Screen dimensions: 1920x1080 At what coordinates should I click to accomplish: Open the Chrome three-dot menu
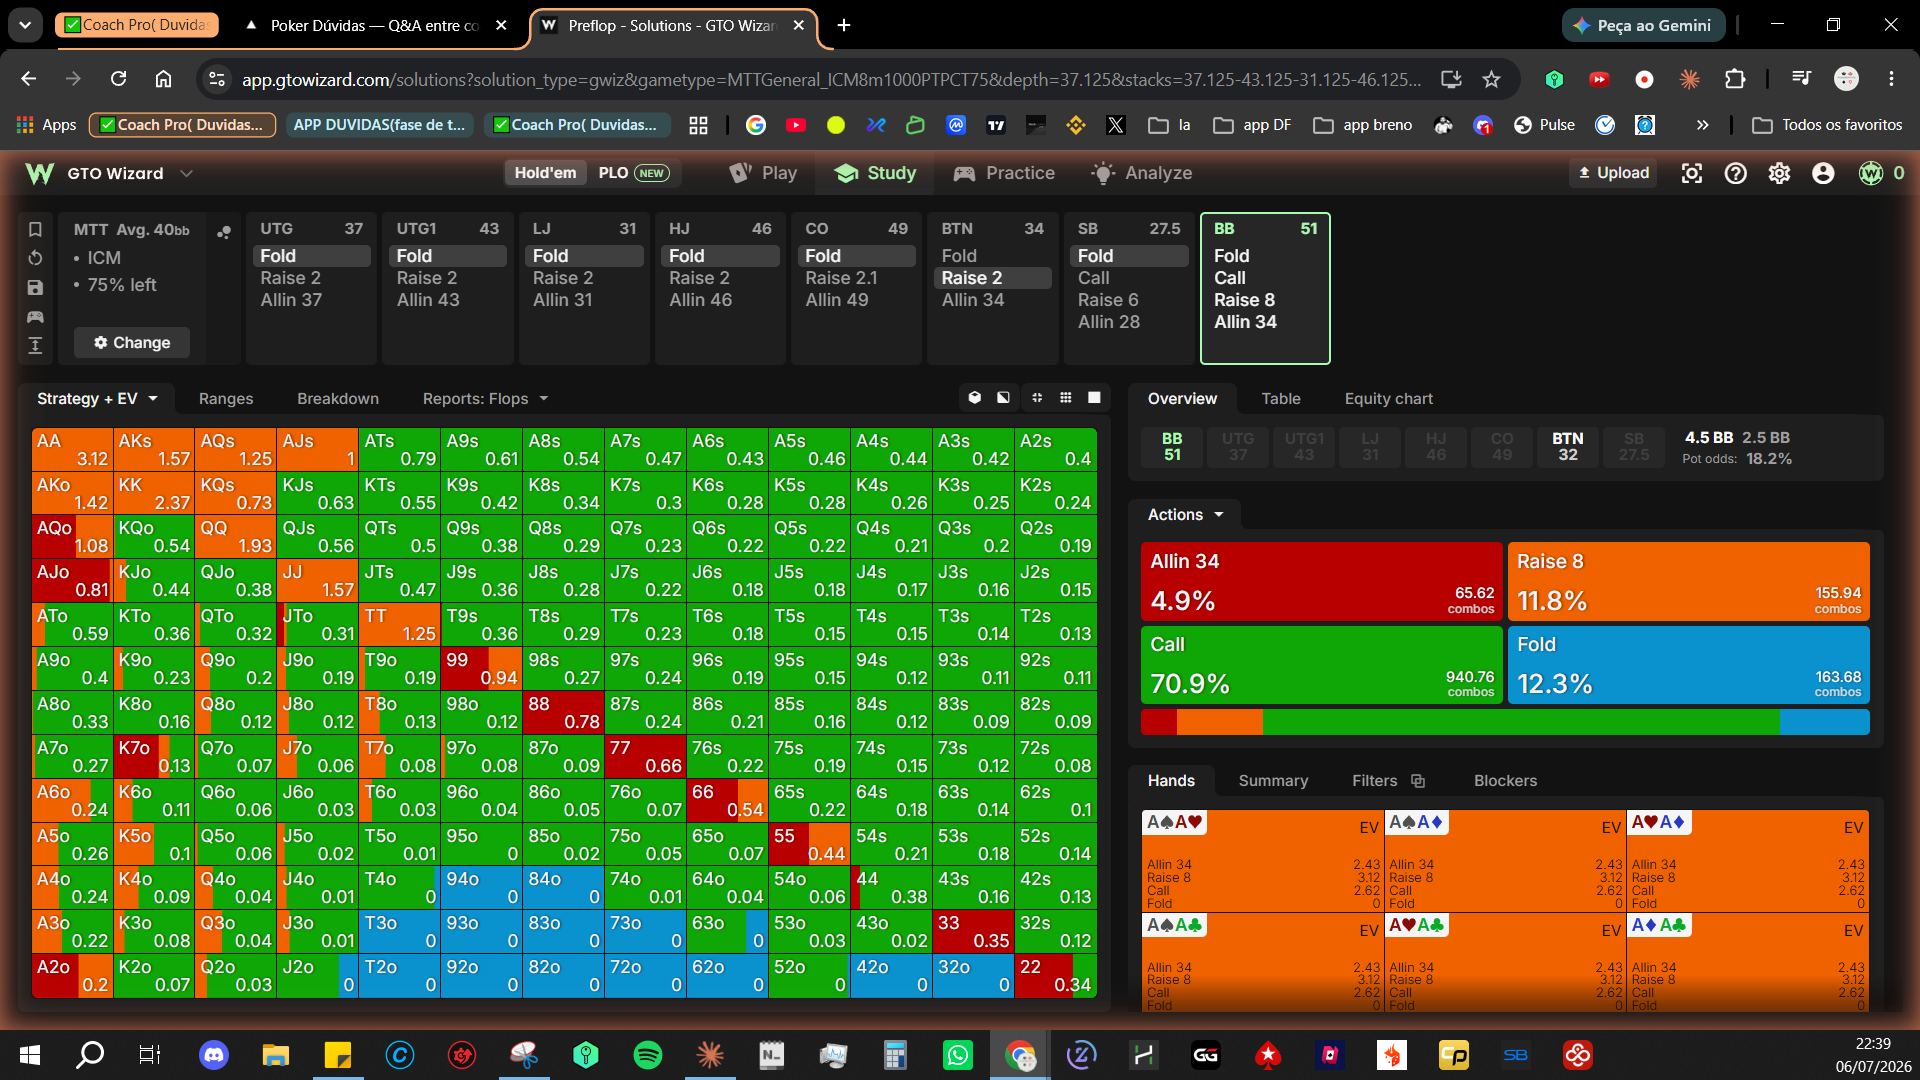[x=1891, y=79]
